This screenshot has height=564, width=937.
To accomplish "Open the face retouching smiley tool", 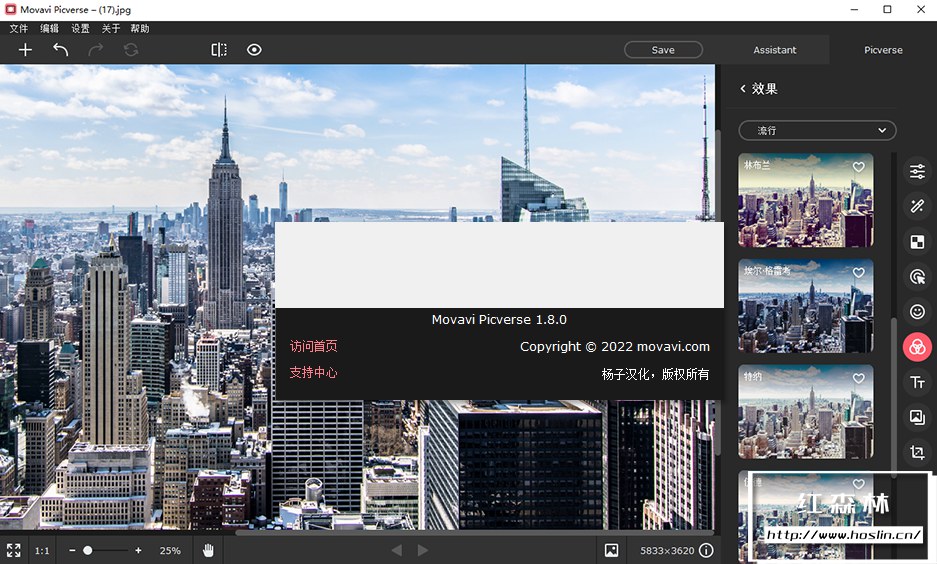I will [917, 312].
